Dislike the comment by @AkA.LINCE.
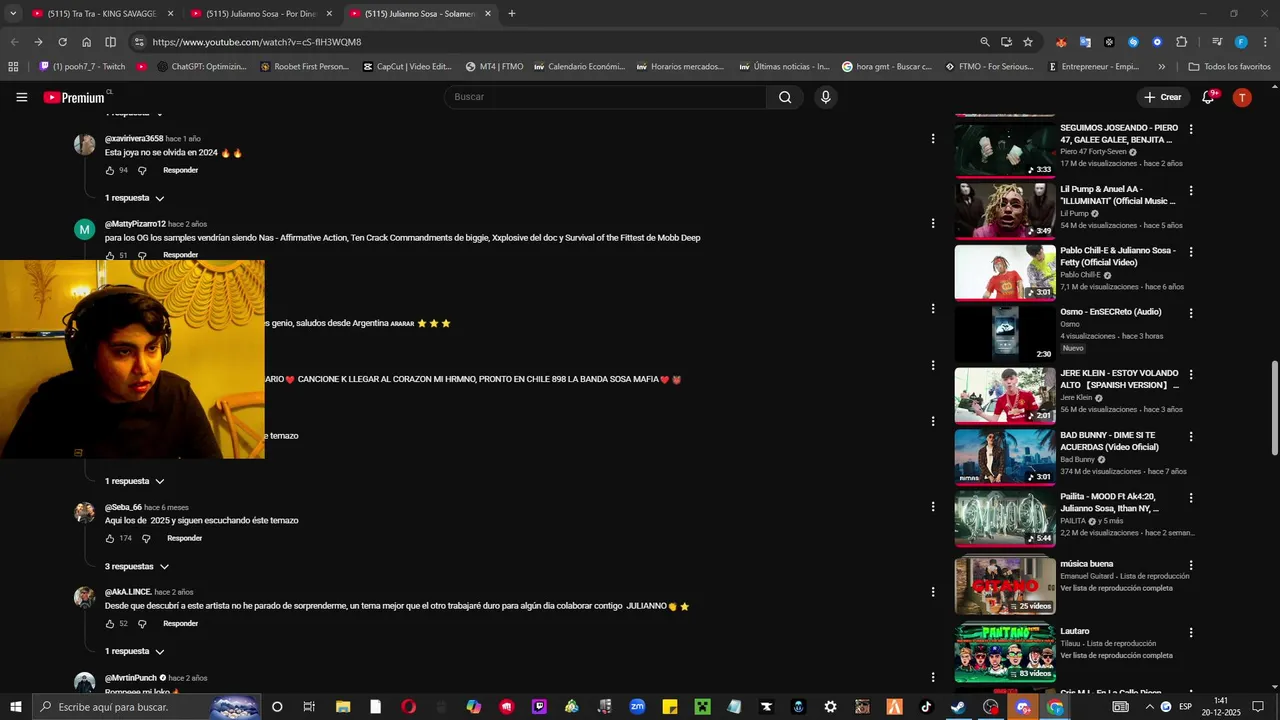Image resolution: width=1280 pixels, height=720 pixels. (x=142, y=623)
